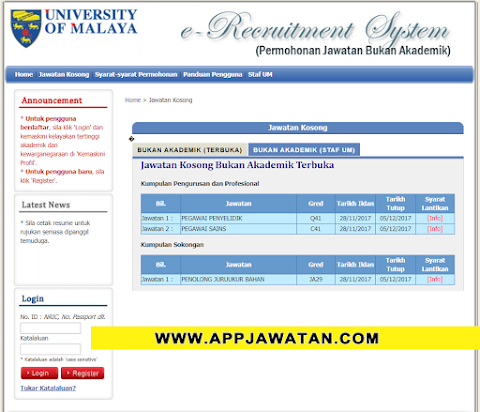The width and height of the screenshot is (480, 412).
Task: Click grade Q41 cell
Action: (x=316, y=218)
